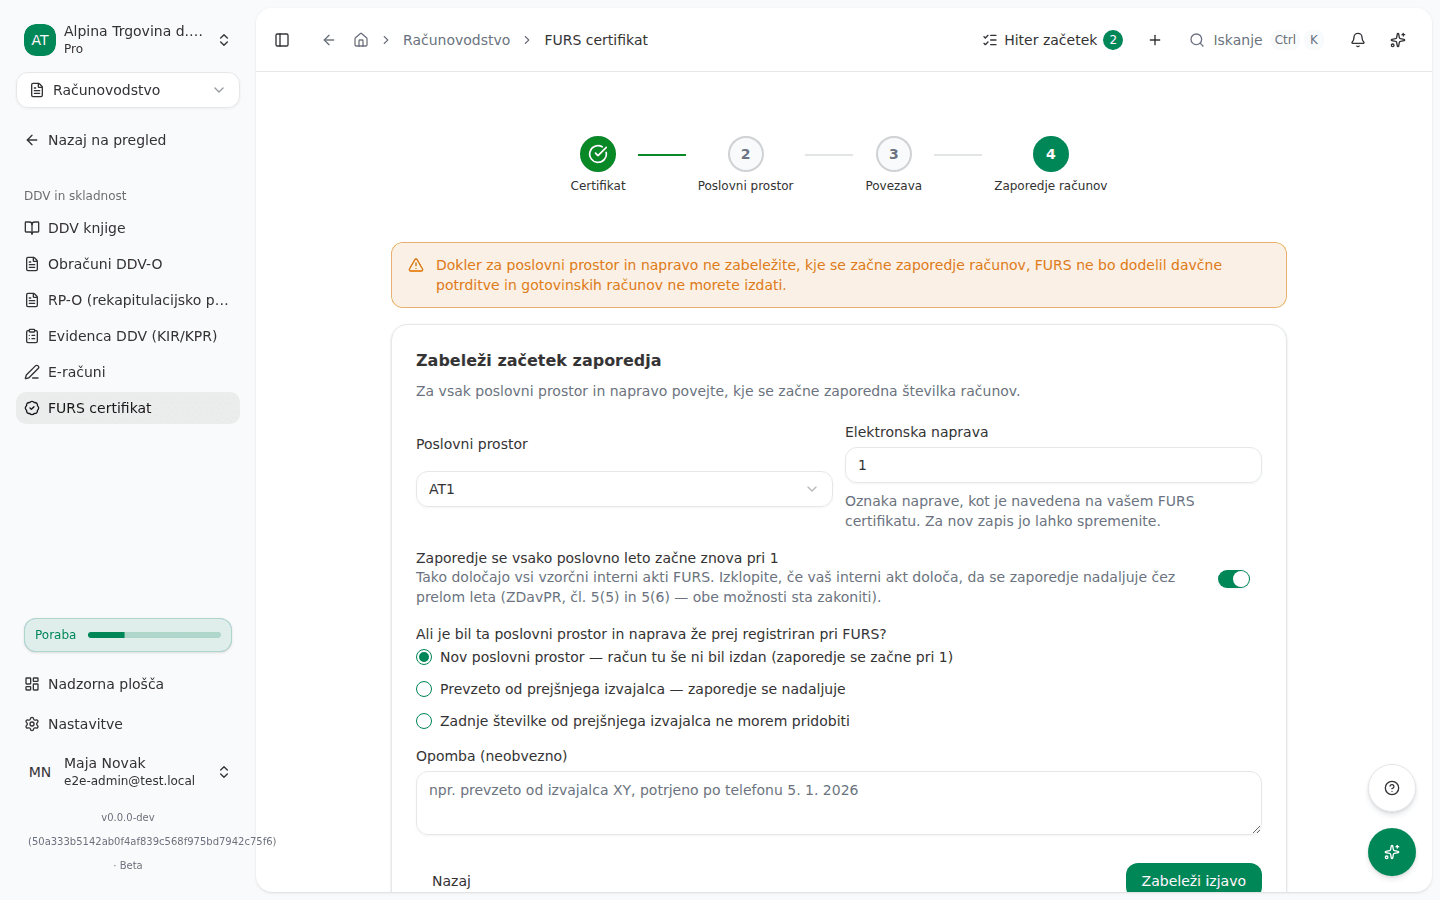Click the Zabeleži izjavo button

coord(1194,878)
